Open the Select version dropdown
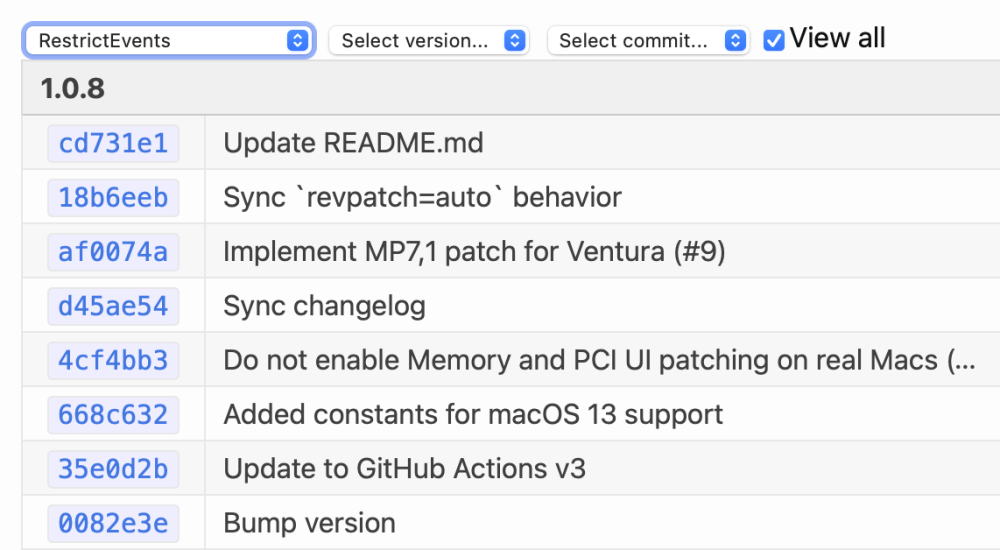Image resolution: width=1000 pixels, height=550 pixels. pyautogui.click(x=429, y=41)
